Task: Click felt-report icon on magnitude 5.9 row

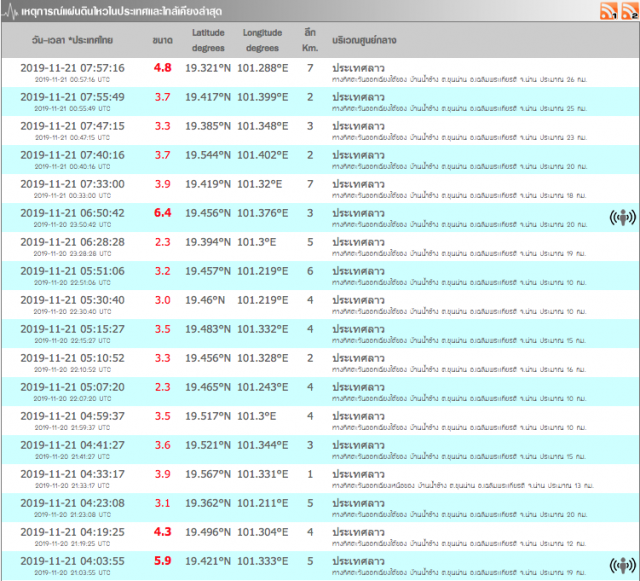Action: pos(622,565)
